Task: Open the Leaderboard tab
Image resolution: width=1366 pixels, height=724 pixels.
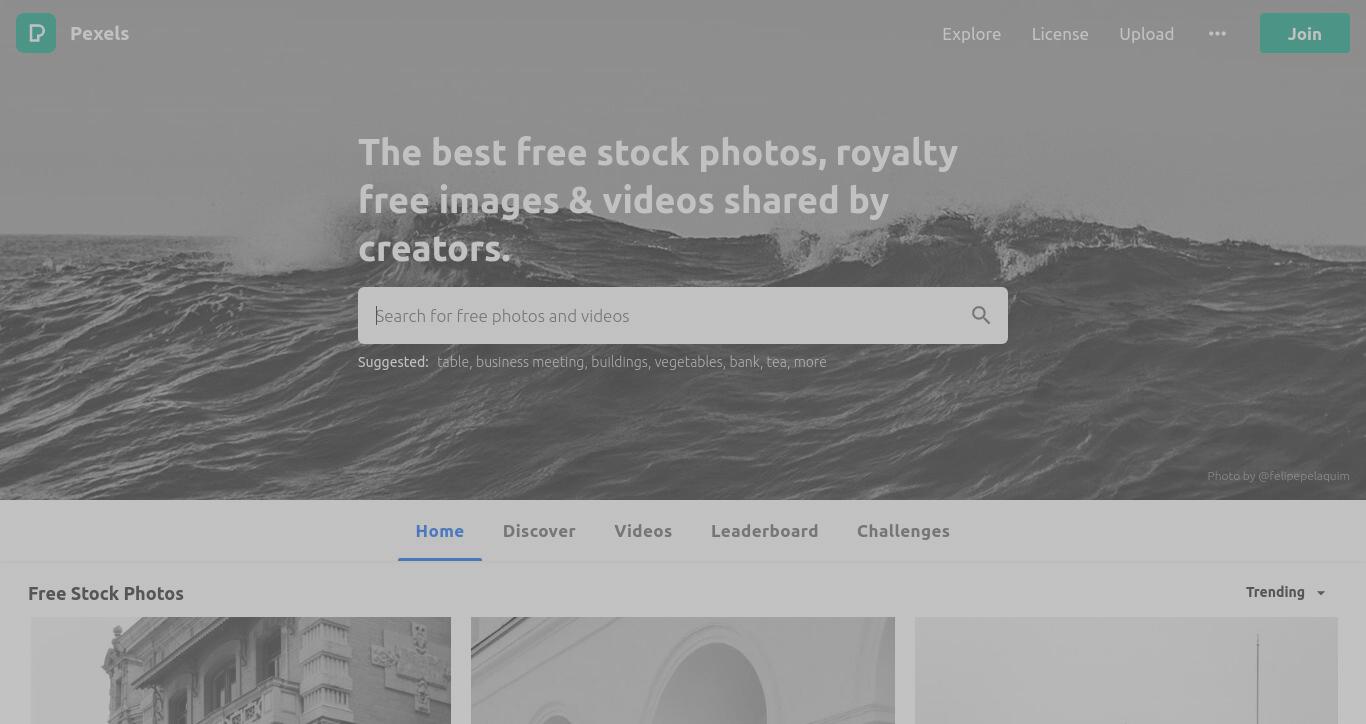Action: [764, 531]
